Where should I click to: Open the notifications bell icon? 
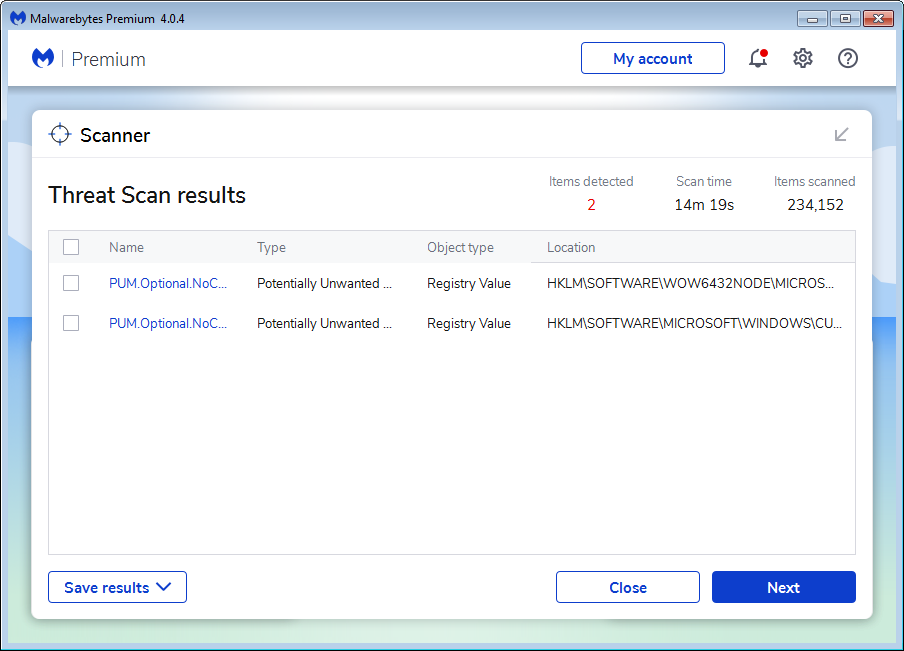pos(758,59)
